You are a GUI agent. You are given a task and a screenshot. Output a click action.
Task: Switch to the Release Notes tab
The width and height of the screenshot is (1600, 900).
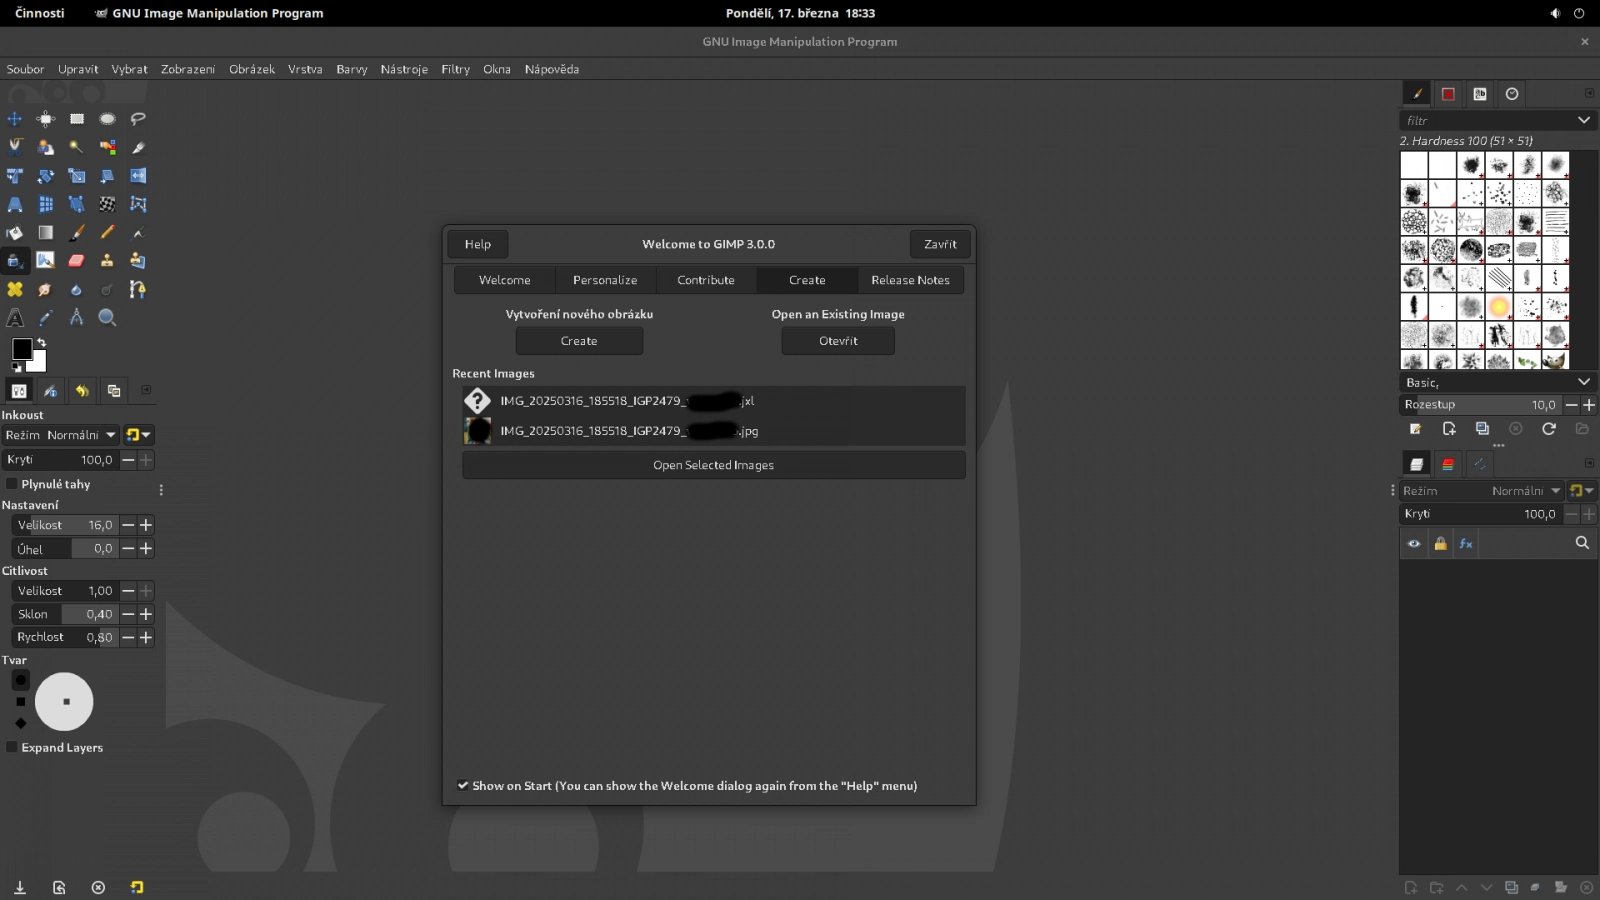pos(910,280)
